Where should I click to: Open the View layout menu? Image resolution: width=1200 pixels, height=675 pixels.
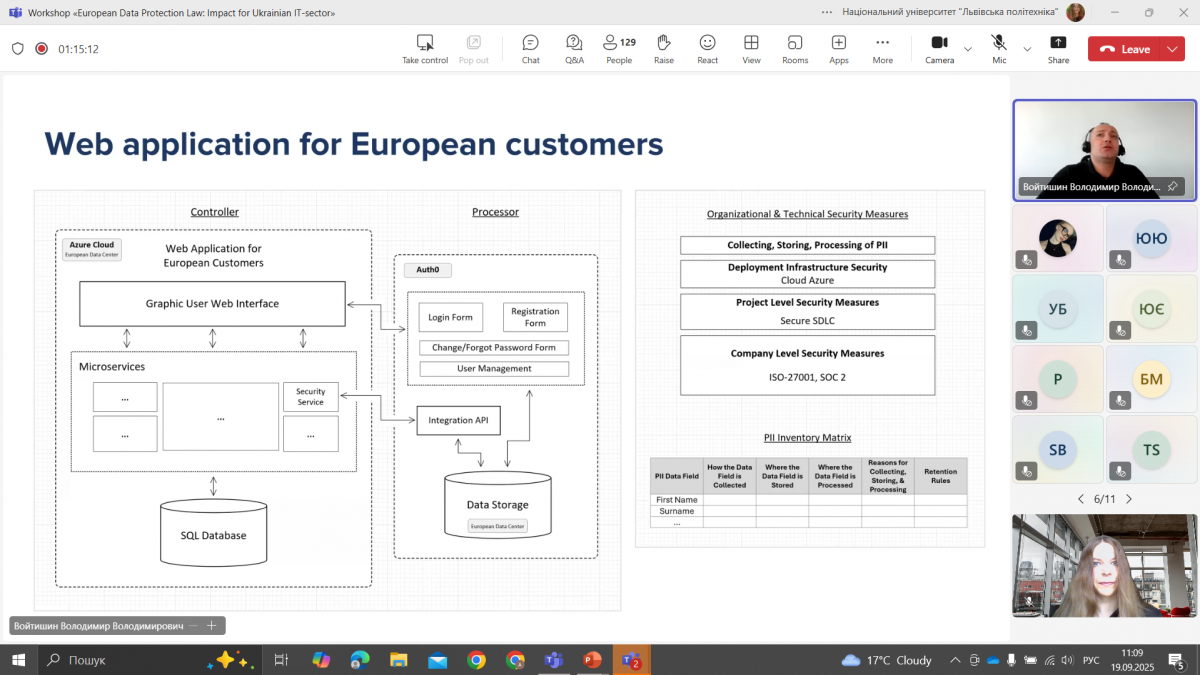[751, 49]
